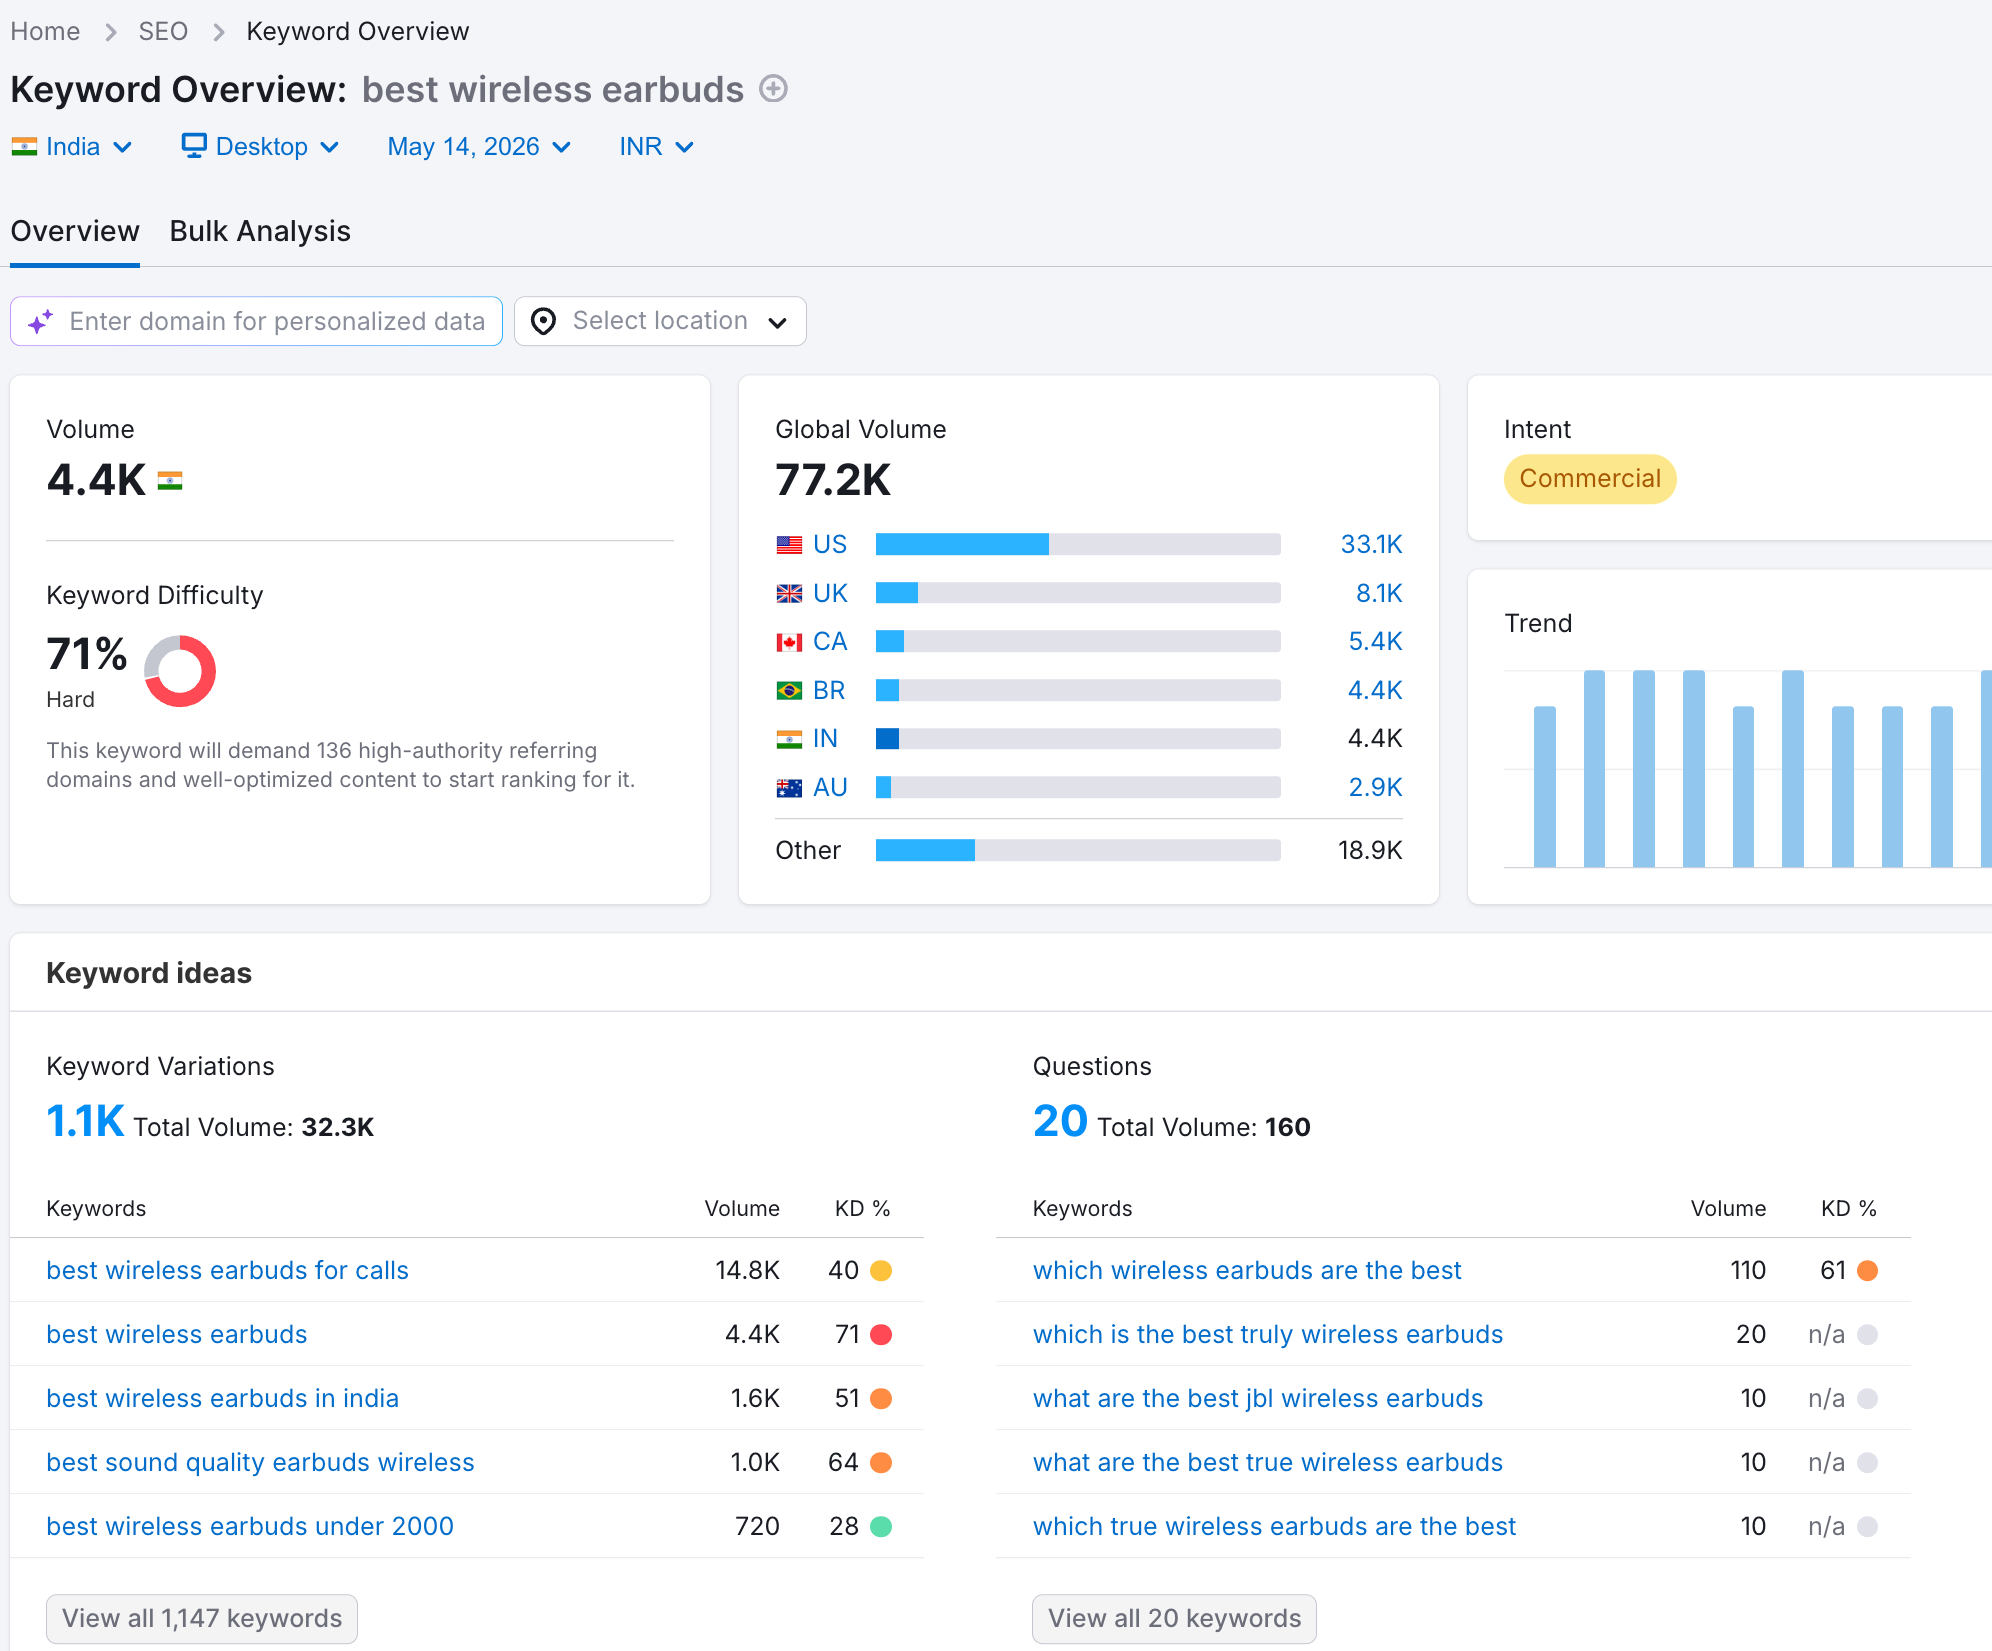Screen dimensions: 1992x1651
Task: Expand the Select location dropdown
Action: (660, 321)
